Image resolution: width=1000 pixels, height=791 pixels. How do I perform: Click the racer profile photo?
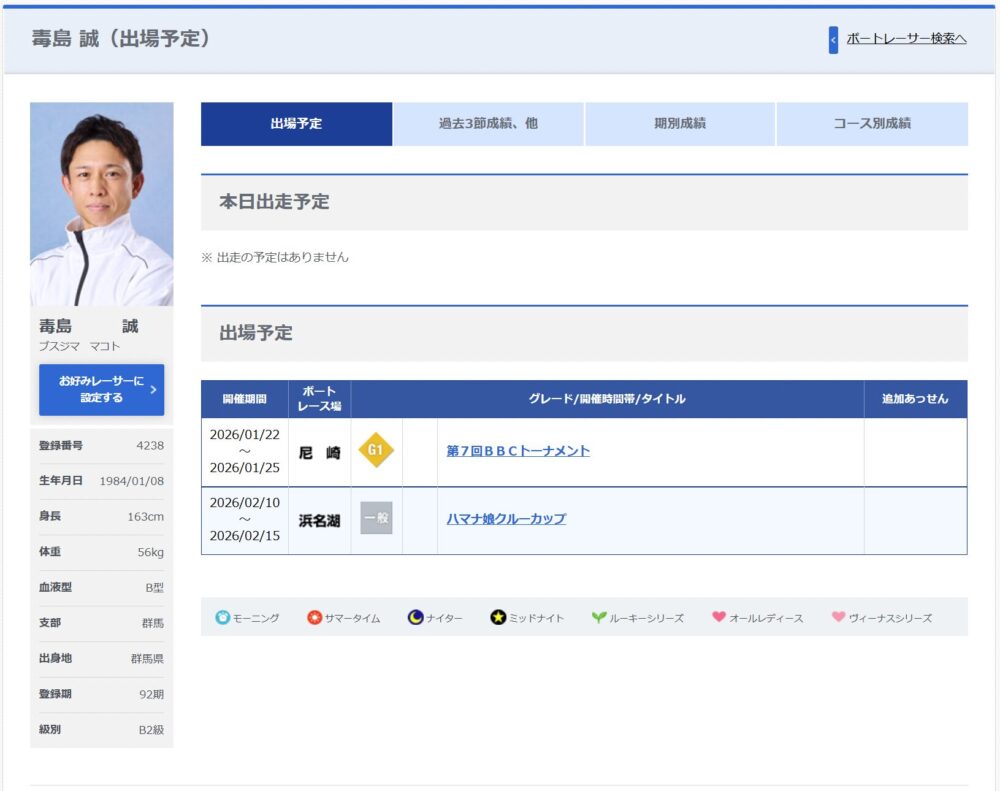point(101,204)
